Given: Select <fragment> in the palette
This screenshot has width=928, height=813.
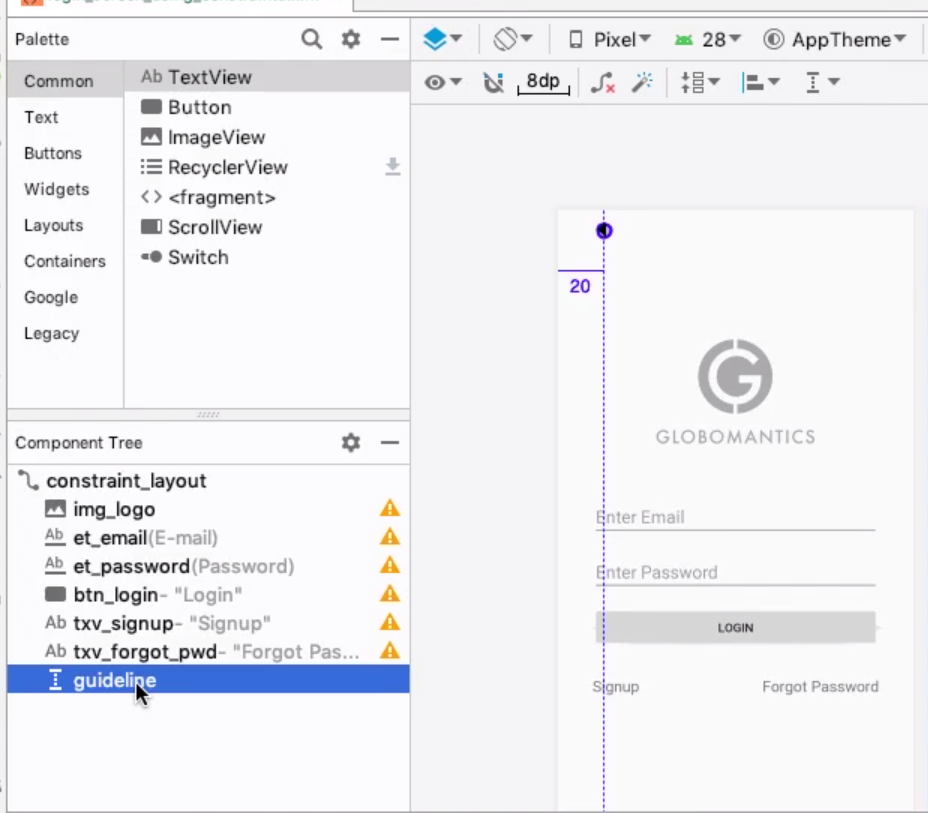Looking at the screenshot, I should 267,197.
